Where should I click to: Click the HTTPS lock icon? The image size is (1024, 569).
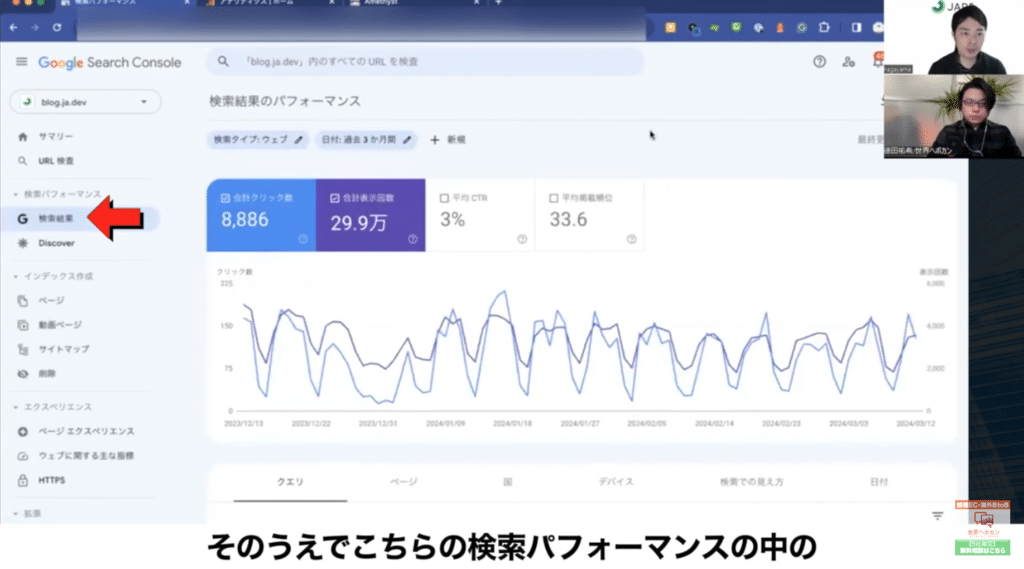coord(23,480)
